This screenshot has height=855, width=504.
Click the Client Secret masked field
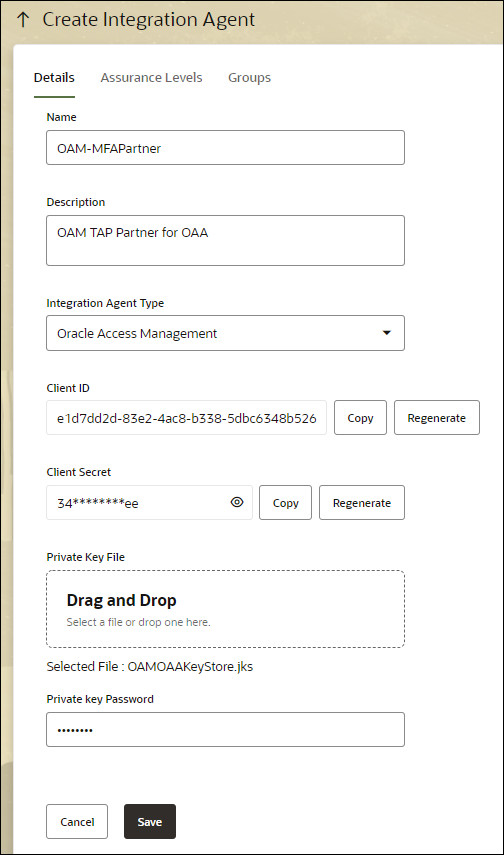click(149, 503)
